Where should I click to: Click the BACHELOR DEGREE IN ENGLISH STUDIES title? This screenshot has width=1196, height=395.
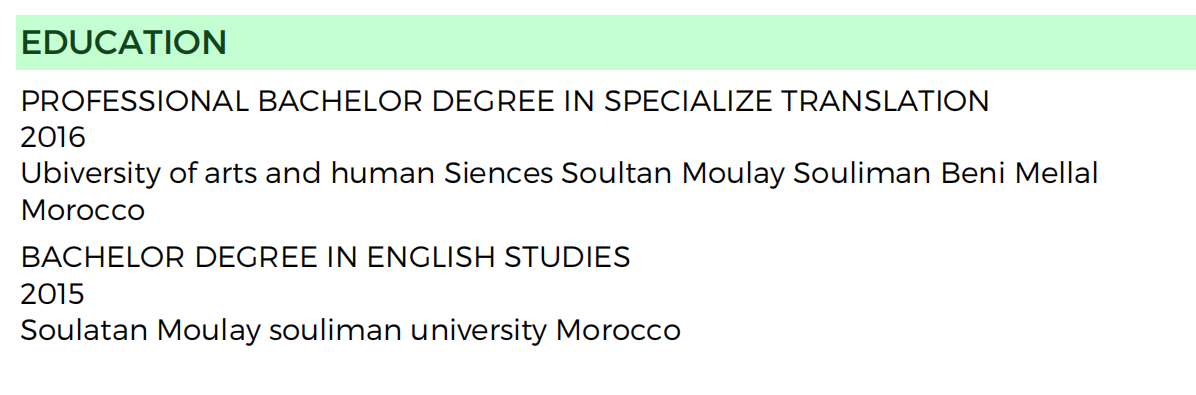coord(325,258)
